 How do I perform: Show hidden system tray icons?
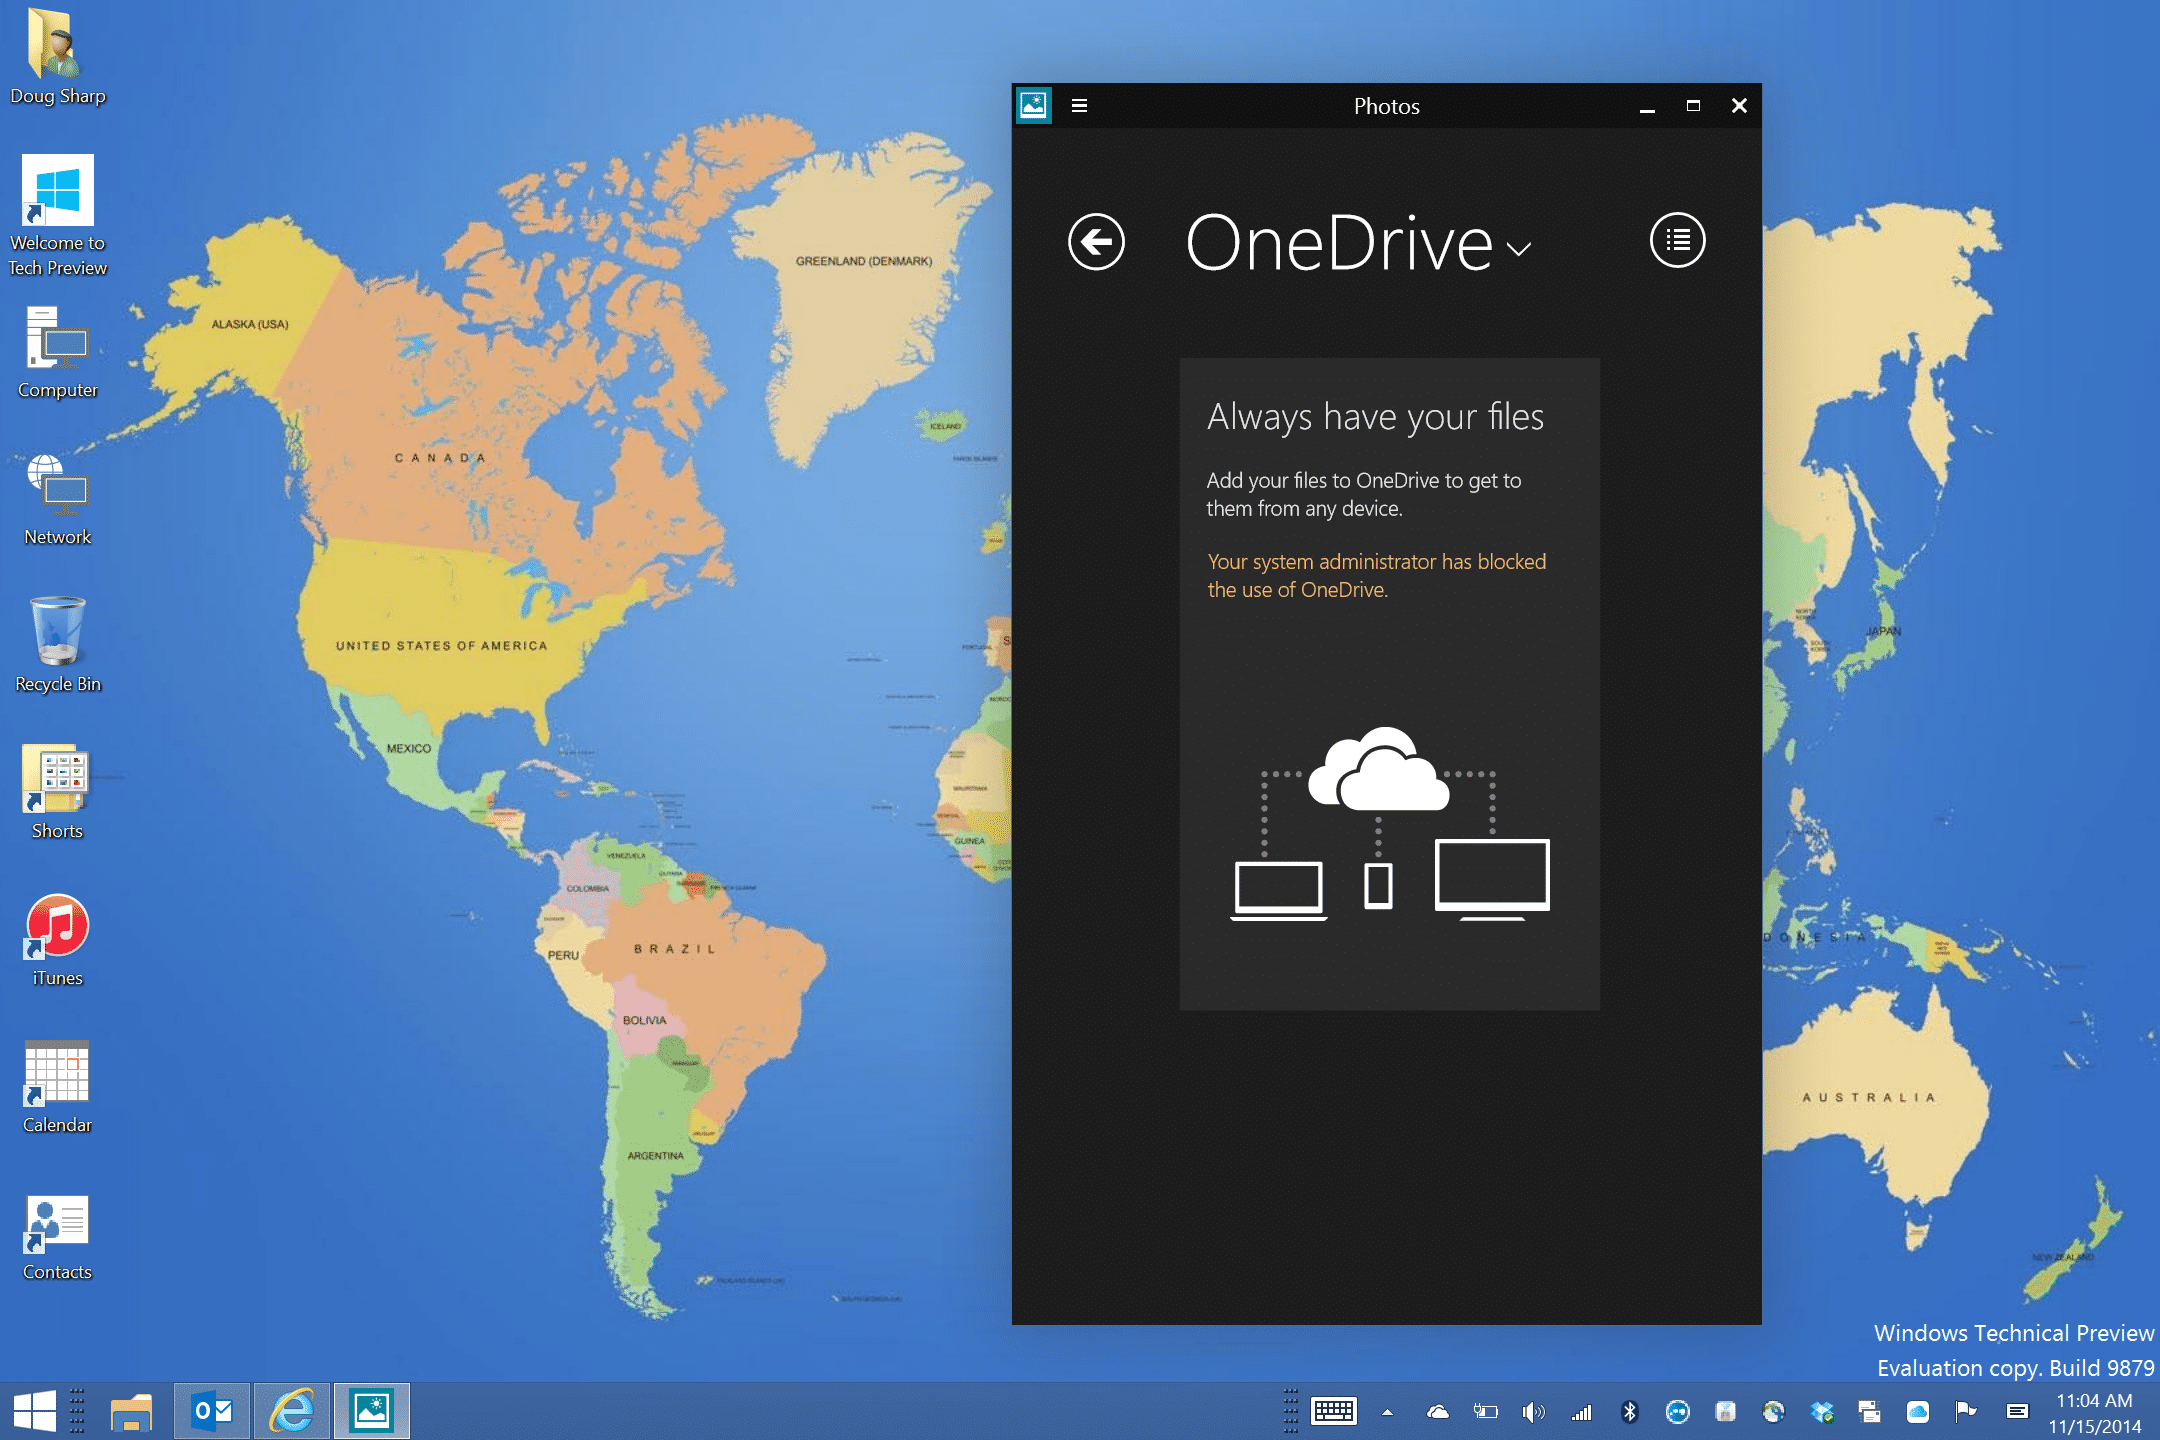coord(1387,1412)
